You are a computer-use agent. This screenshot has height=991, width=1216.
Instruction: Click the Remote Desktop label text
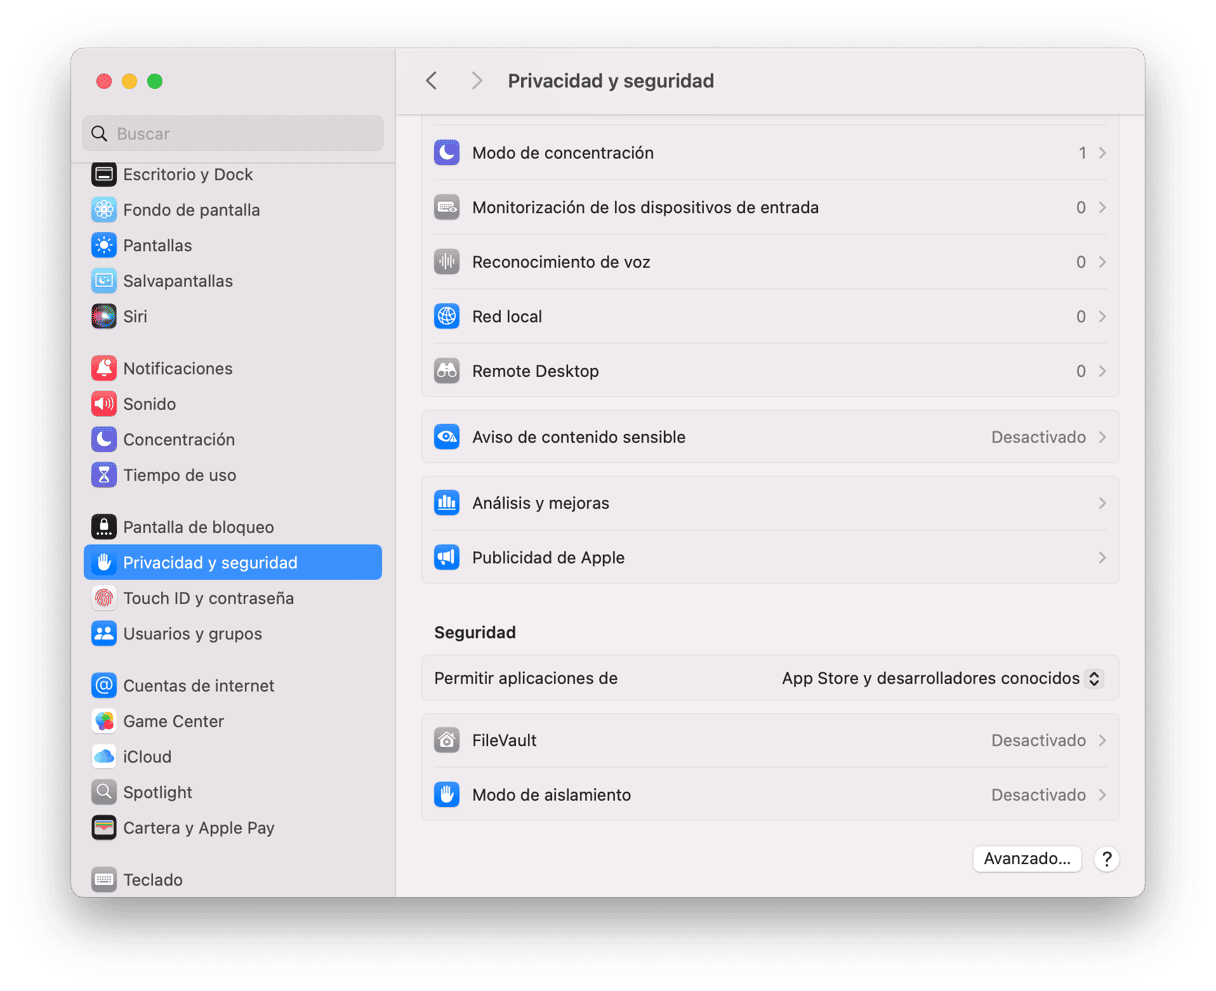(x=535, y=371)
